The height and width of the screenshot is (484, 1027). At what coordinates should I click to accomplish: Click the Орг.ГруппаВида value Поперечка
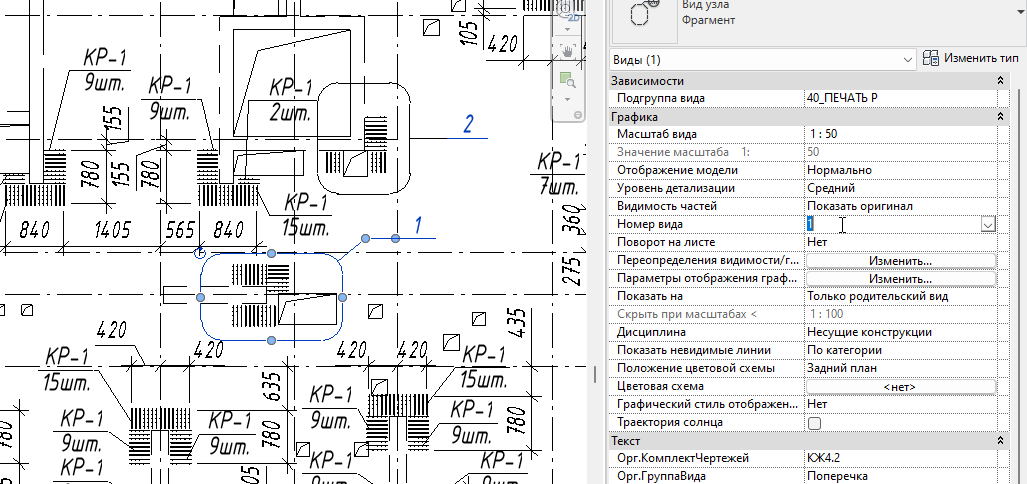point(900,476)
